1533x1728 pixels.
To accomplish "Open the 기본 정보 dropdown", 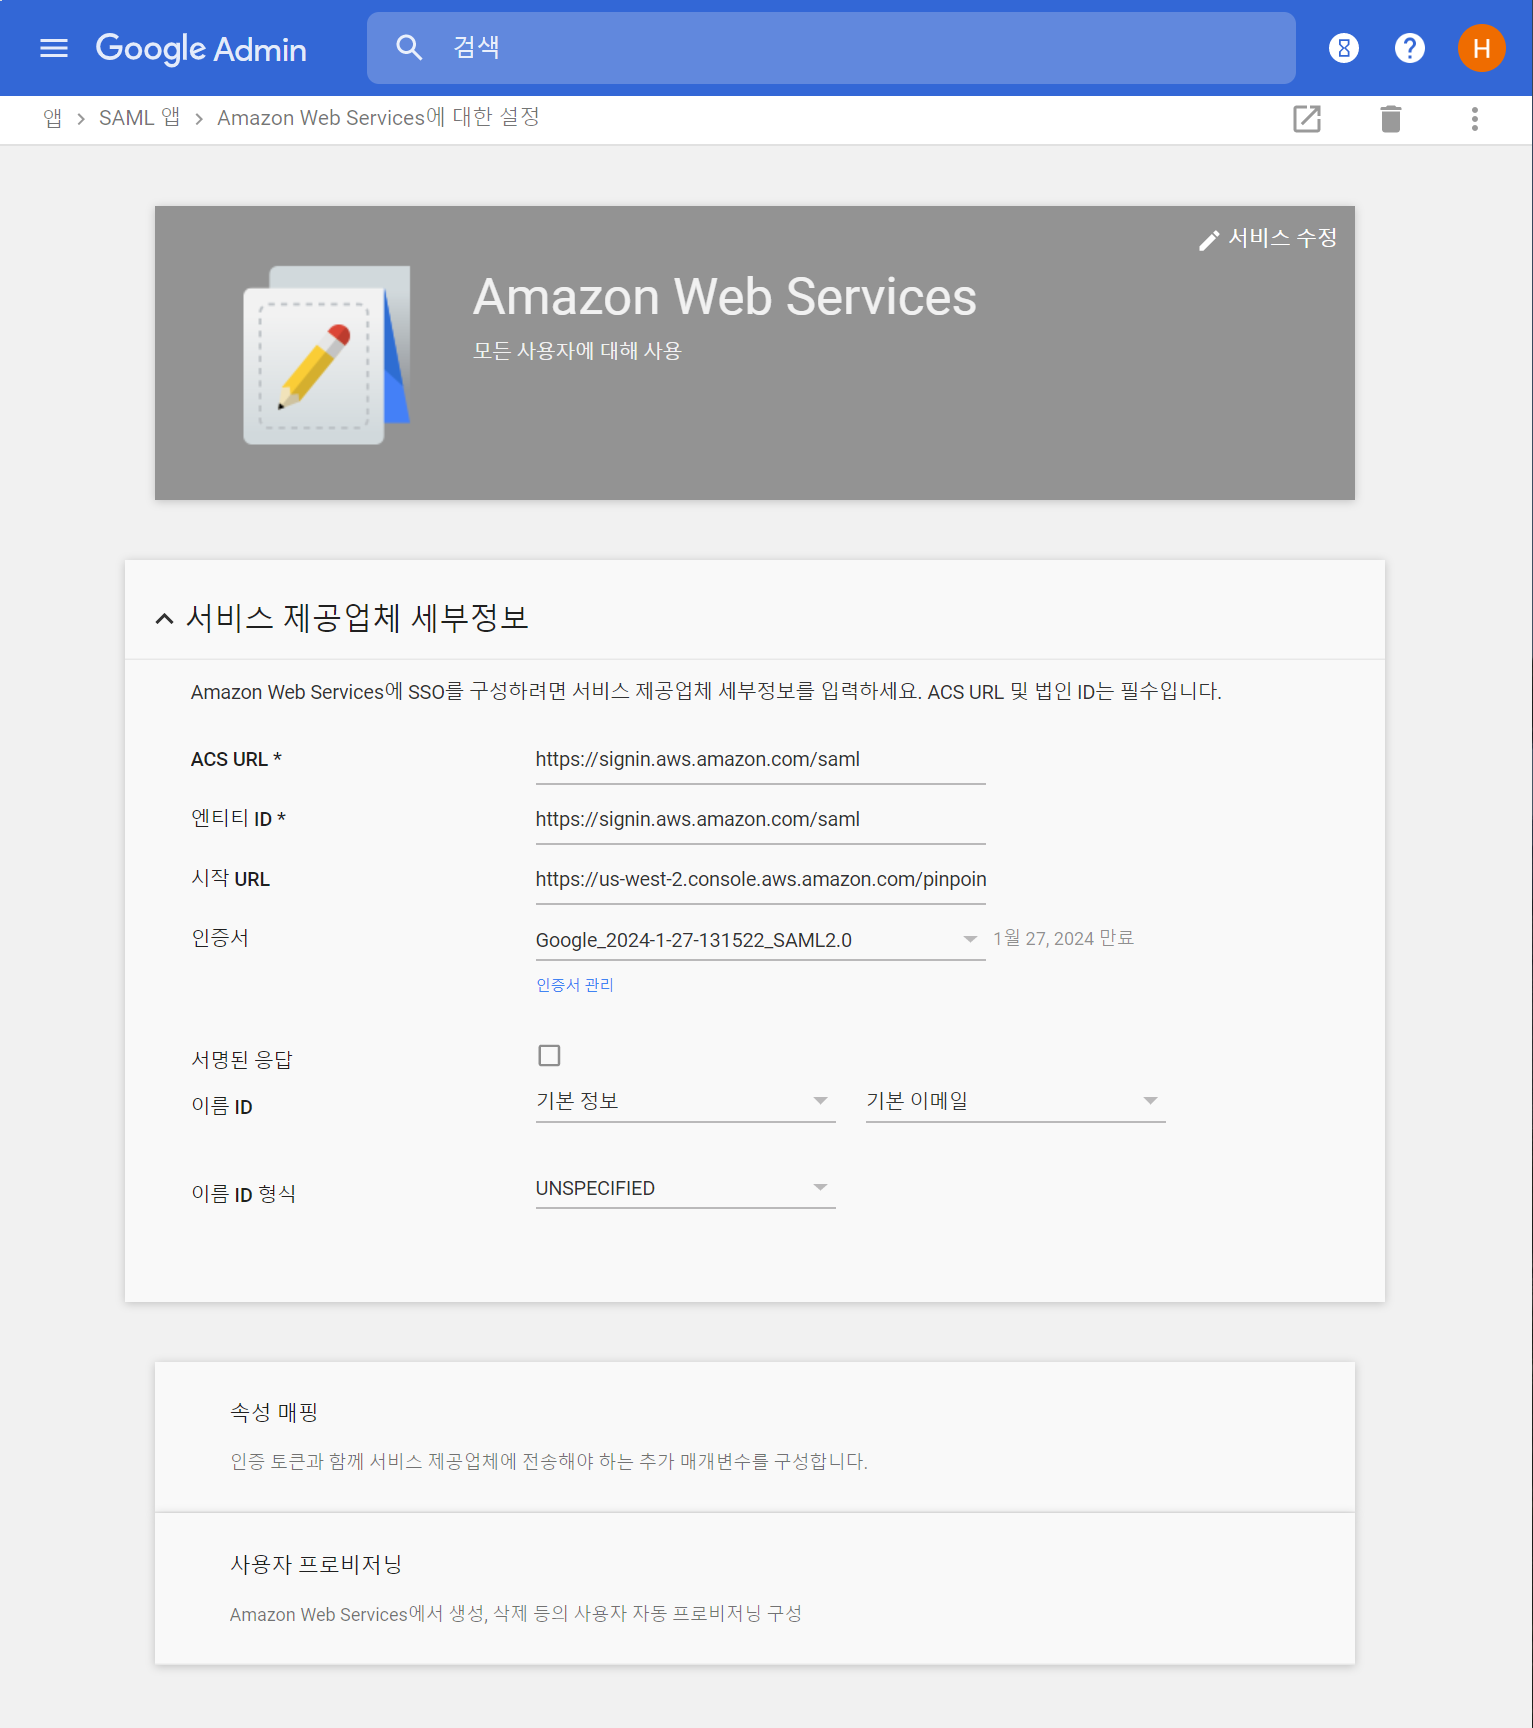I will [x=685, y=1101].
